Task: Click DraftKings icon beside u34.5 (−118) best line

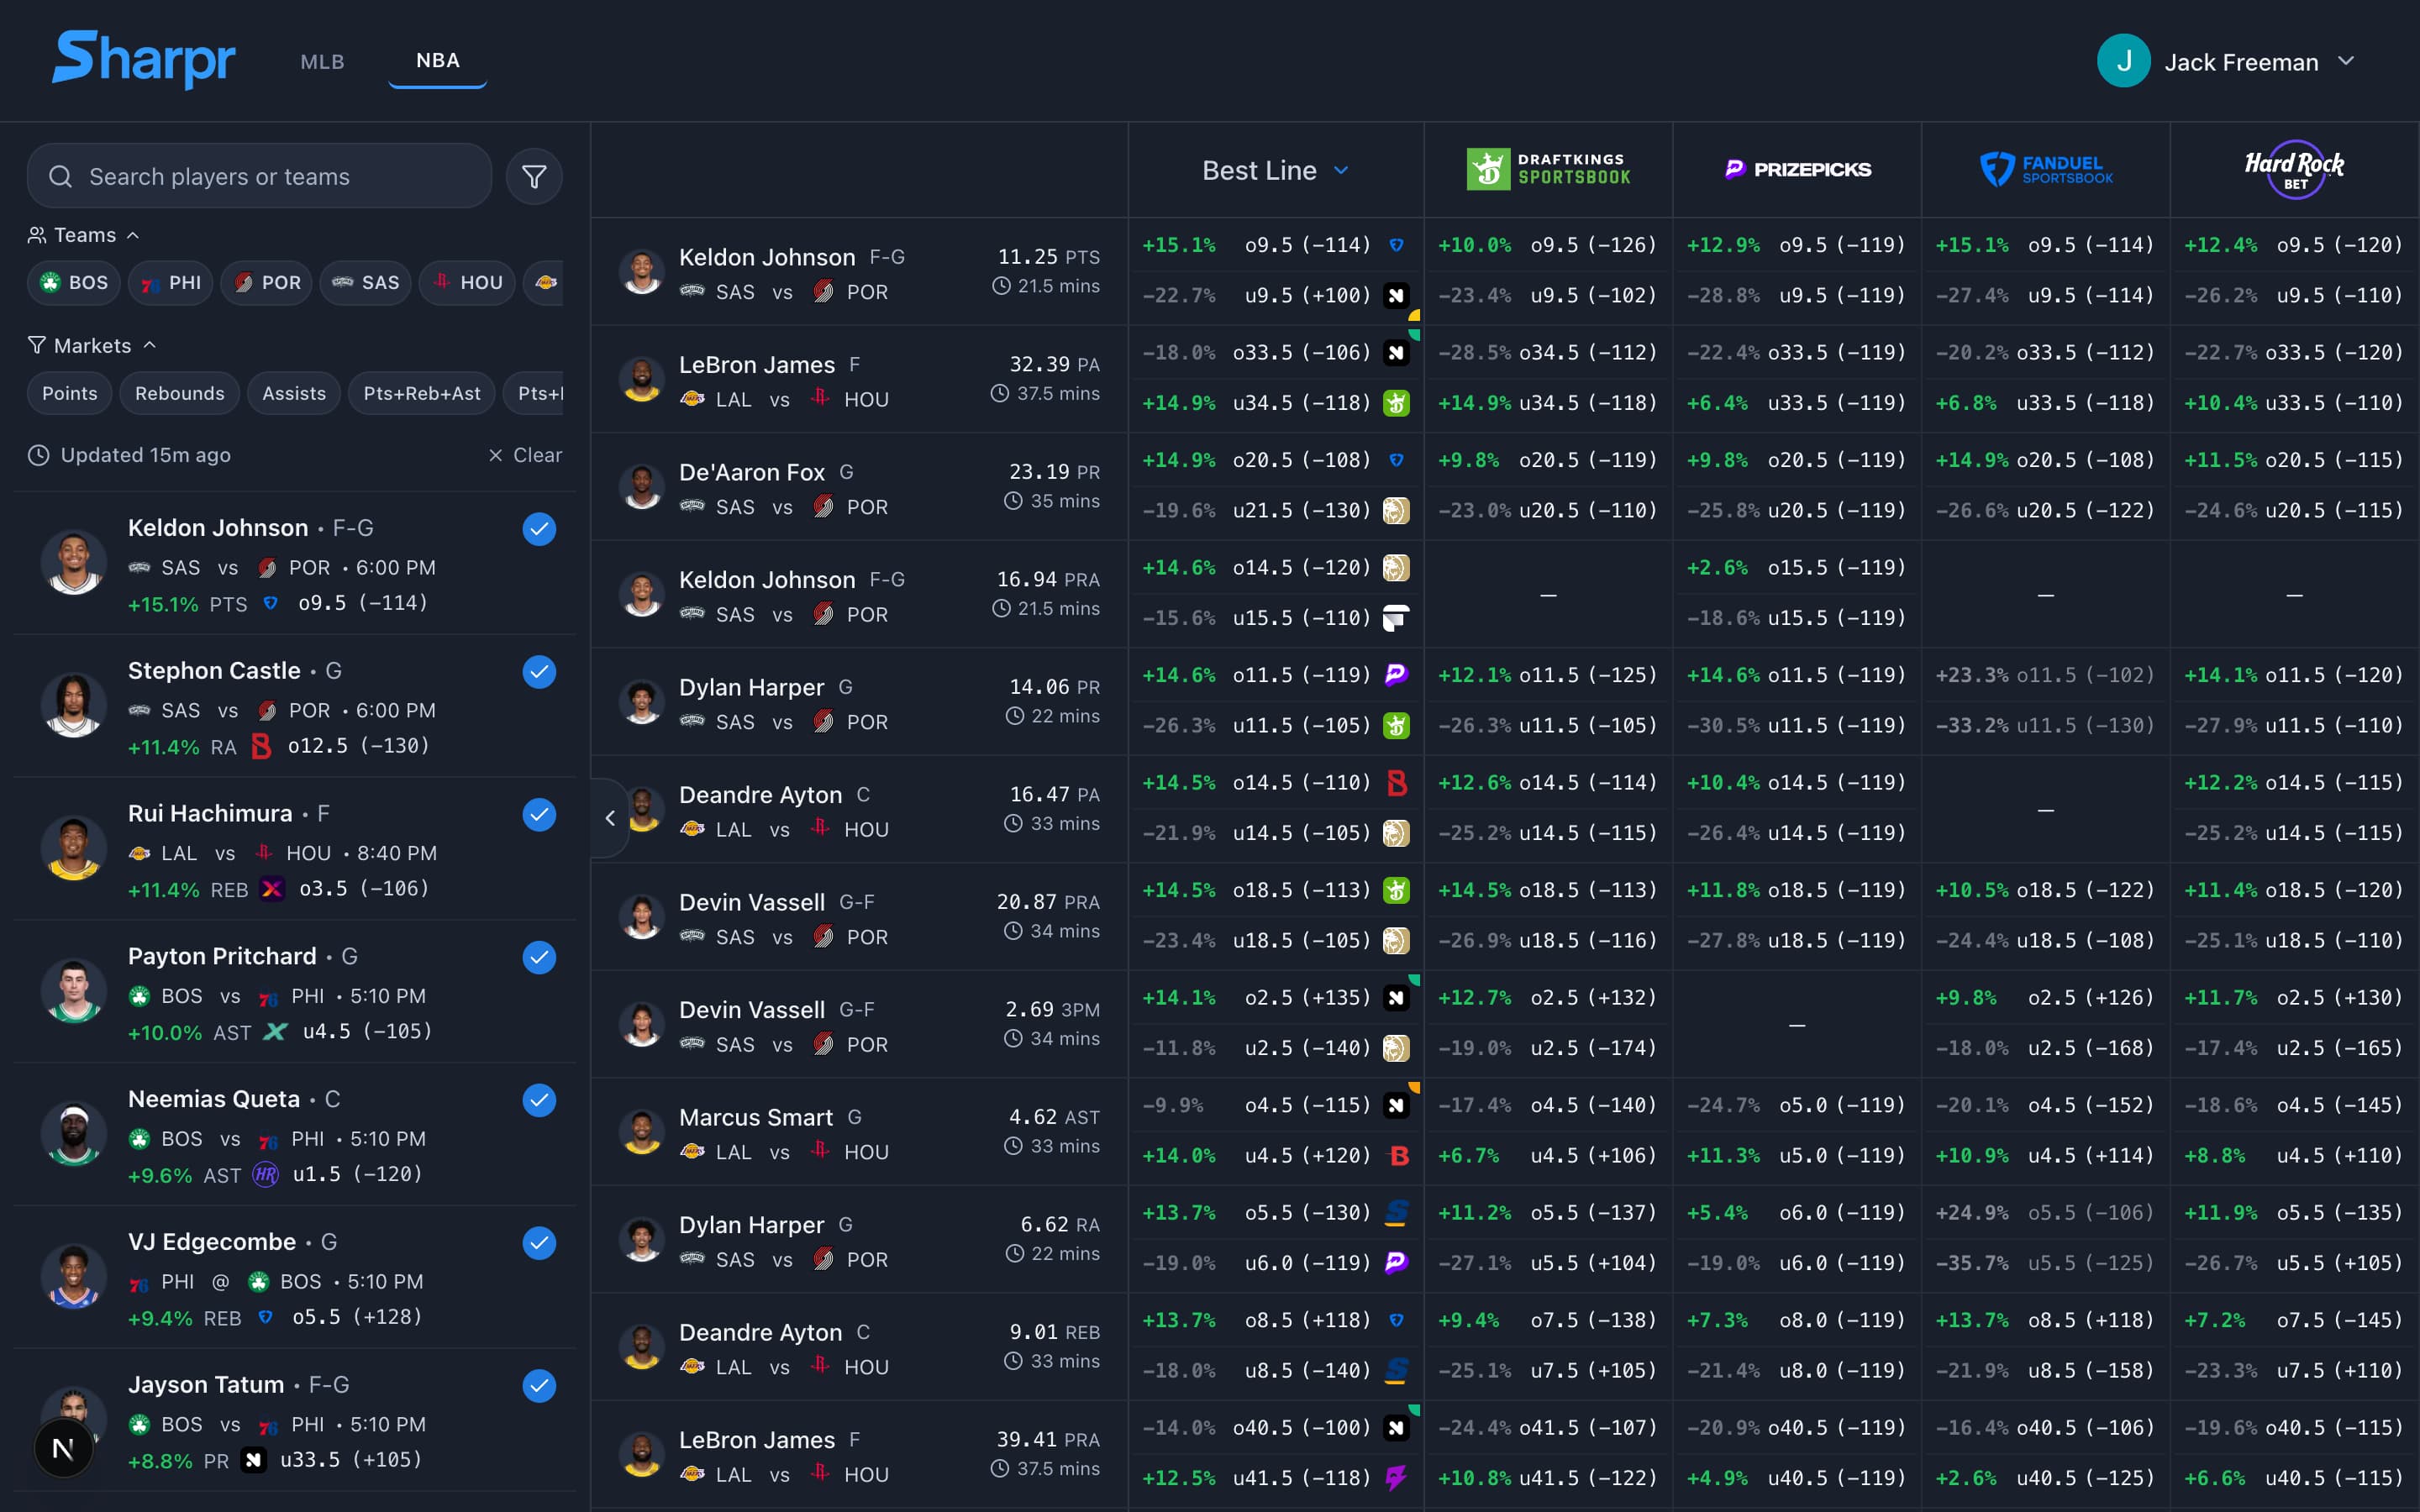Action: (x=1396, y=403)
